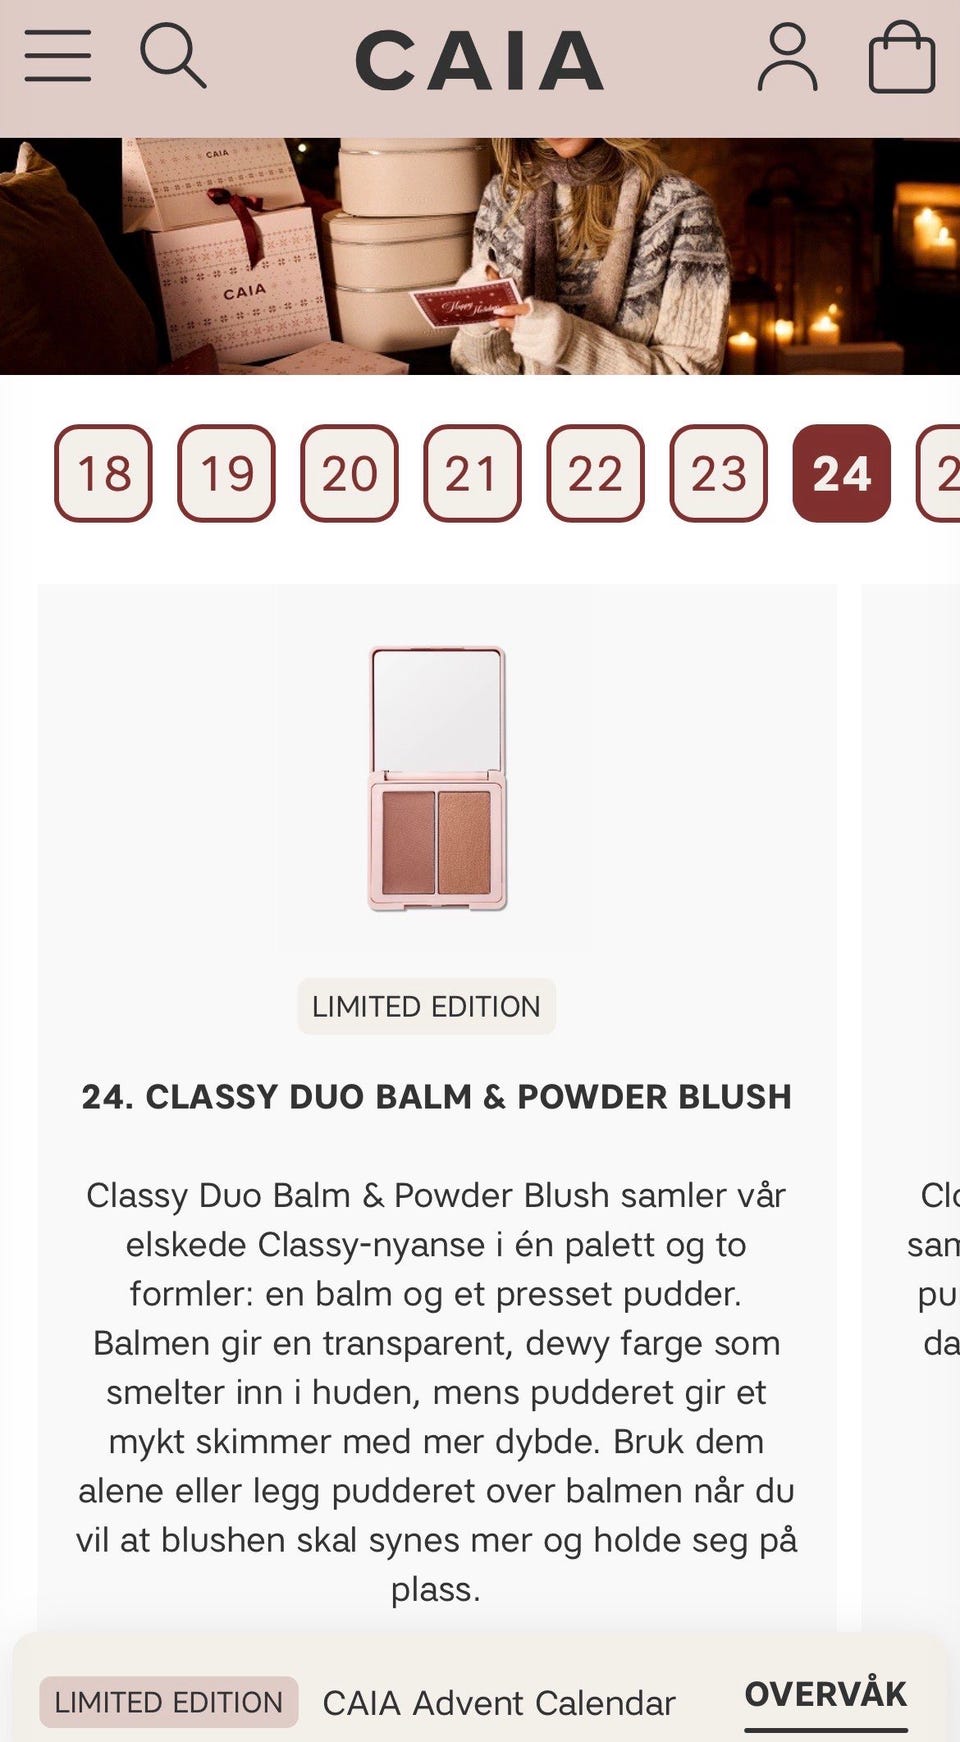960x1742 pixels.
Task: Open the shopping bag cart icon
Action: pyautogui.click(x=902, y=58)
